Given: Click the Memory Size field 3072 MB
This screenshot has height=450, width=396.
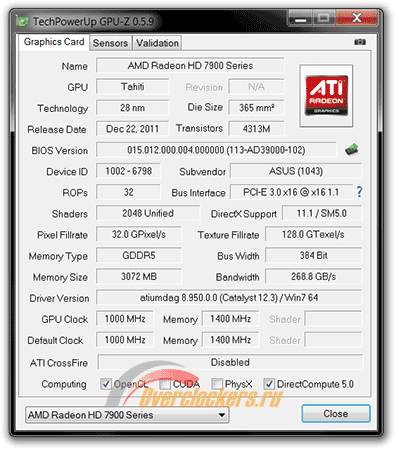Looking at the screenshot, I should 139,276.
